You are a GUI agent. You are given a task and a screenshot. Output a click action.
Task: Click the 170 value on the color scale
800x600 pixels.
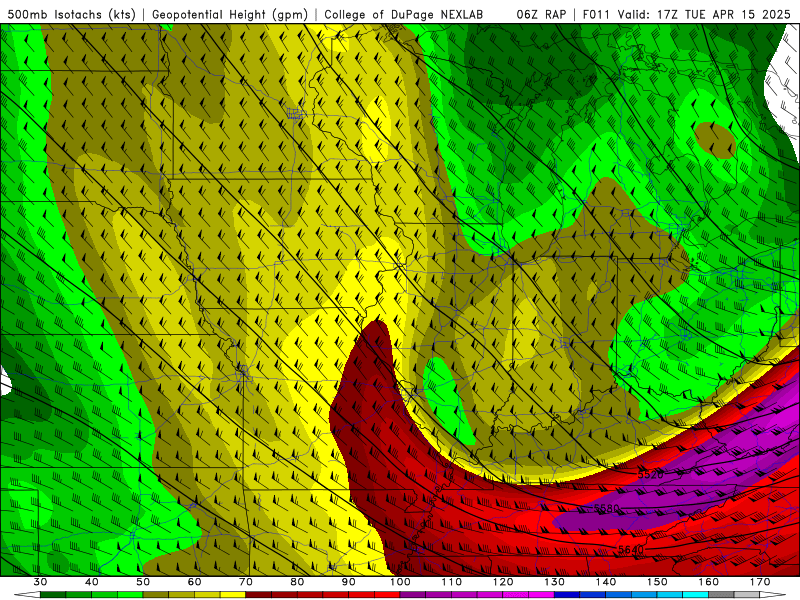tap(760, 582)
